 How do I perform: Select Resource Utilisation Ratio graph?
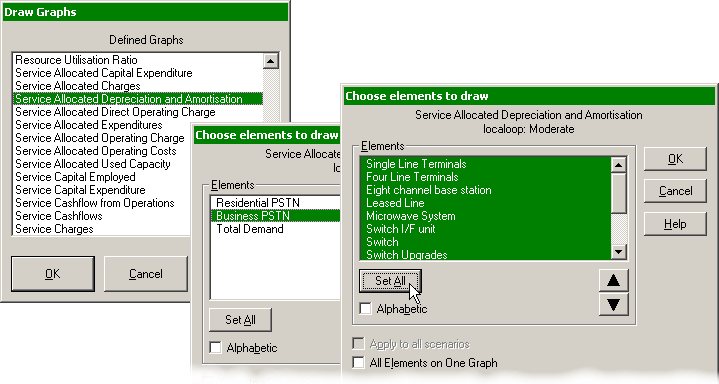pos(76,60)
